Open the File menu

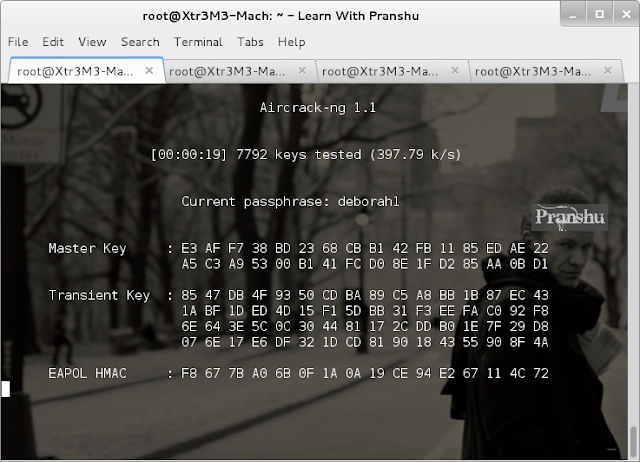point(18,42)
